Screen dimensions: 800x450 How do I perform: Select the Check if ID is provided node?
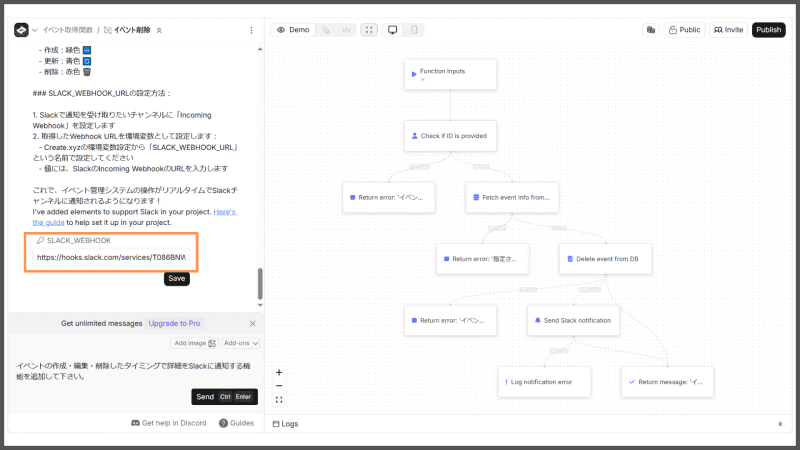(450, 136)
